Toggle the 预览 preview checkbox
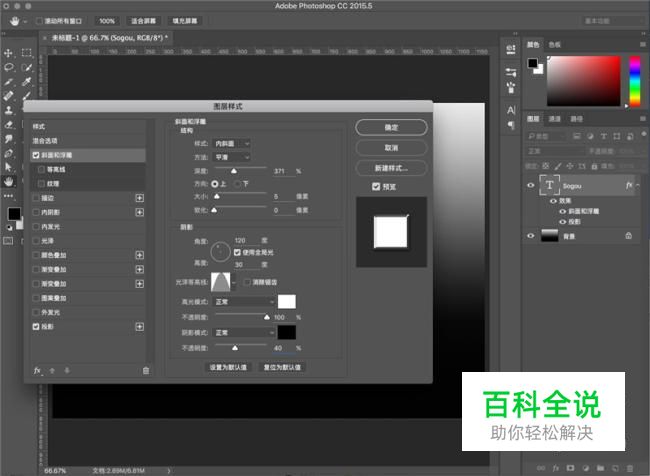This screenshot has width=650, height=476. (376, 187)
